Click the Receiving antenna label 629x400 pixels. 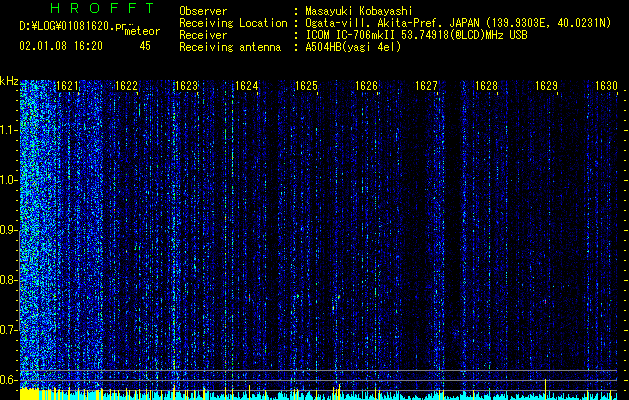(230, 47)
